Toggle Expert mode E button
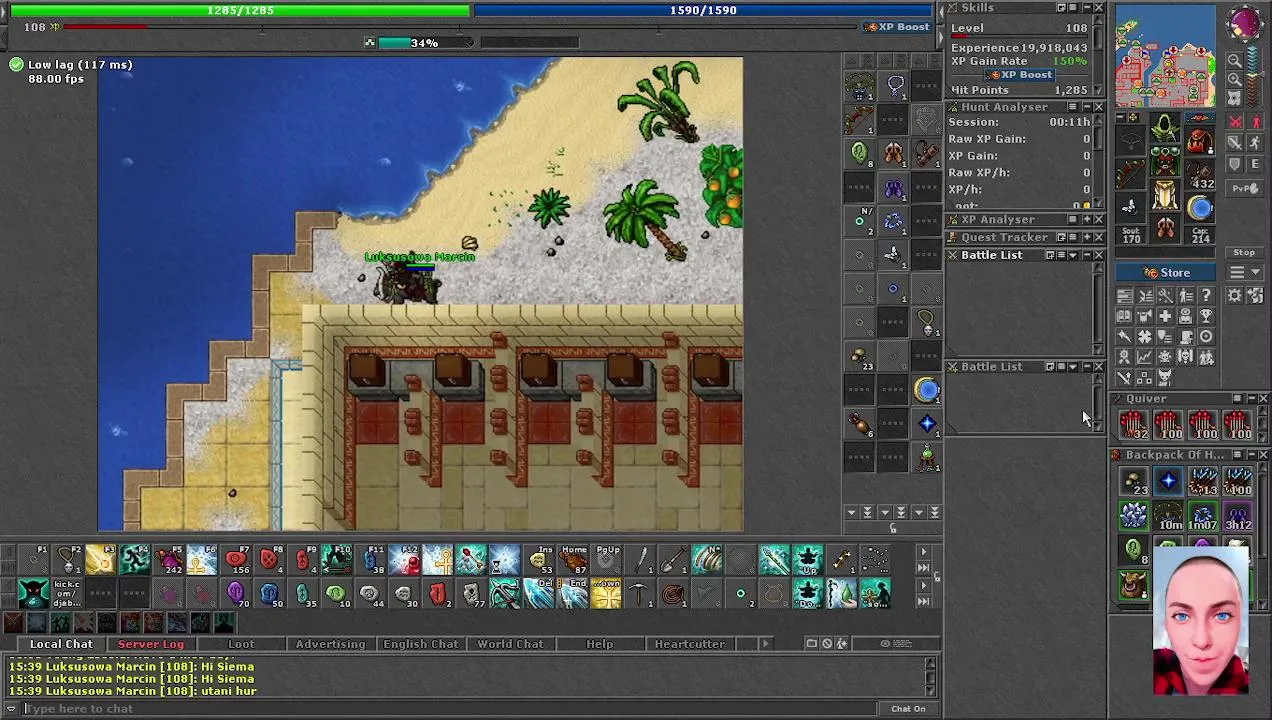This screenshot has width=1272, height=720. coord(1256,164)
